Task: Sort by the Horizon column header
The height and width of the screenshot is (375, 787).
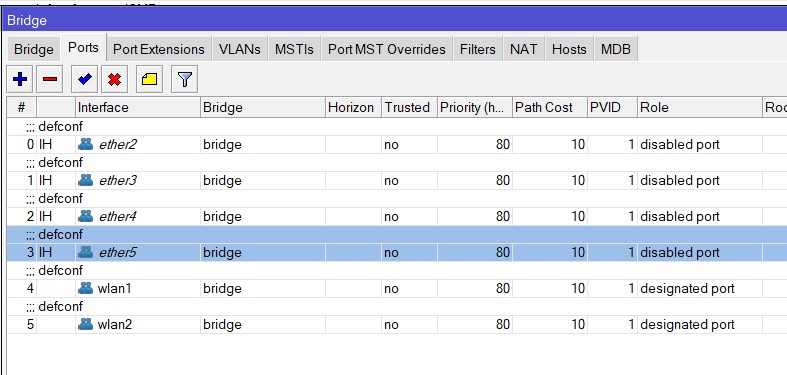Action: tap(353, 107)
